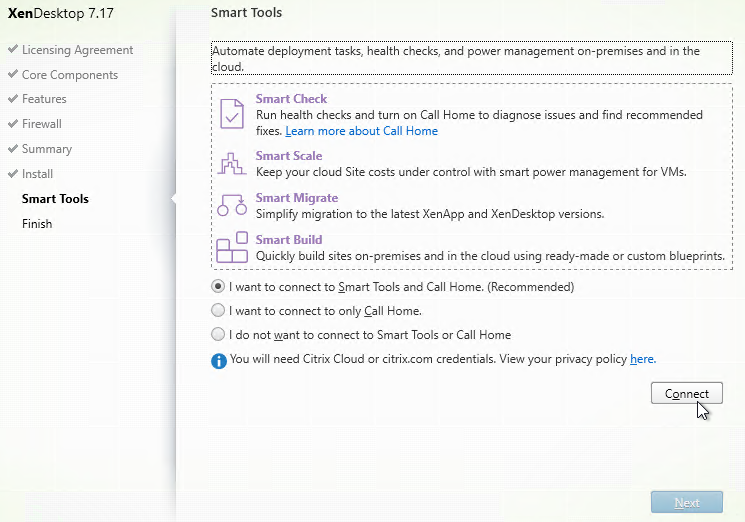Click the Smart Scale icon

[x=232, y=164]
